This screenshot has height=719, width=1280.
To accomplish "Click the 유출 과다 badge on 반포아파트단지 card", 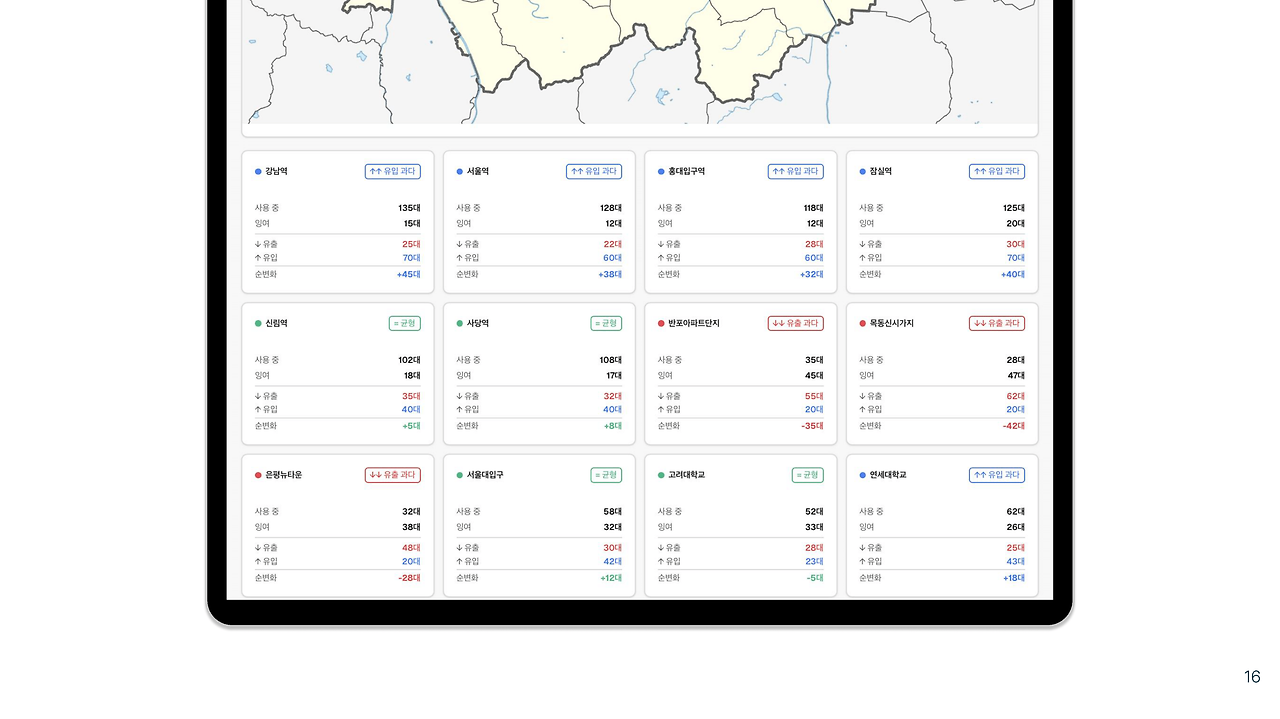I will coord(796,324).
